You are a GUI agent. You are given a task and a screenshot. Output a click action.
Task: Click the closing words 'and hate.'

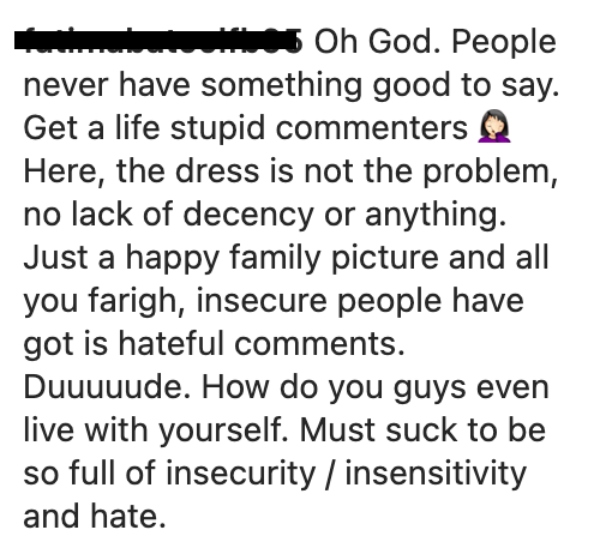(x=95, y=517)
